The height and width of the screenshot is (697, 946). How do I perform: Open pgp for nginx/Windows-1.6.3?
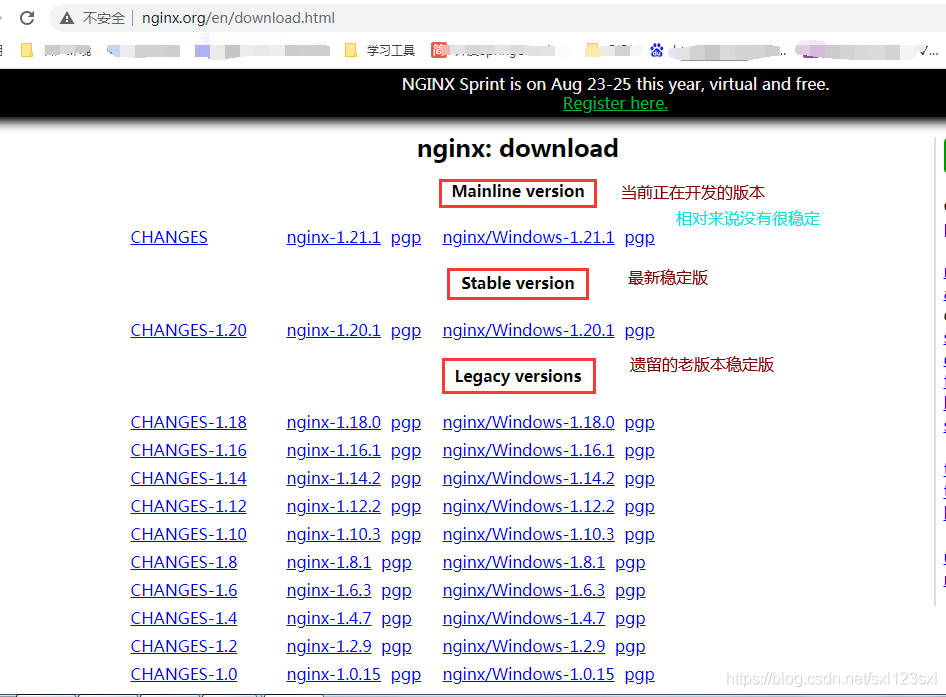click(x=630, y=591)
